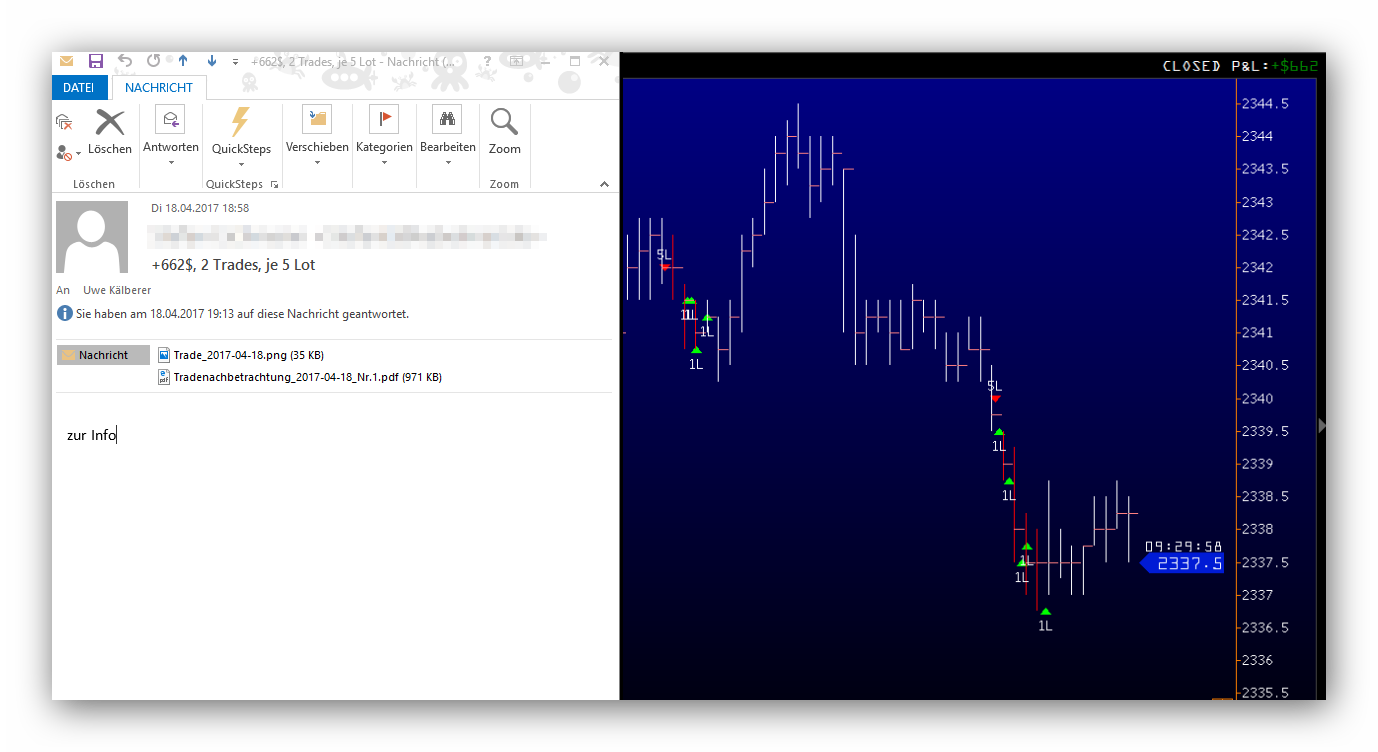The height and width of the screenshot is (752, 1378).
Task: Click the info icon in the reply notice
Action: 65,314
